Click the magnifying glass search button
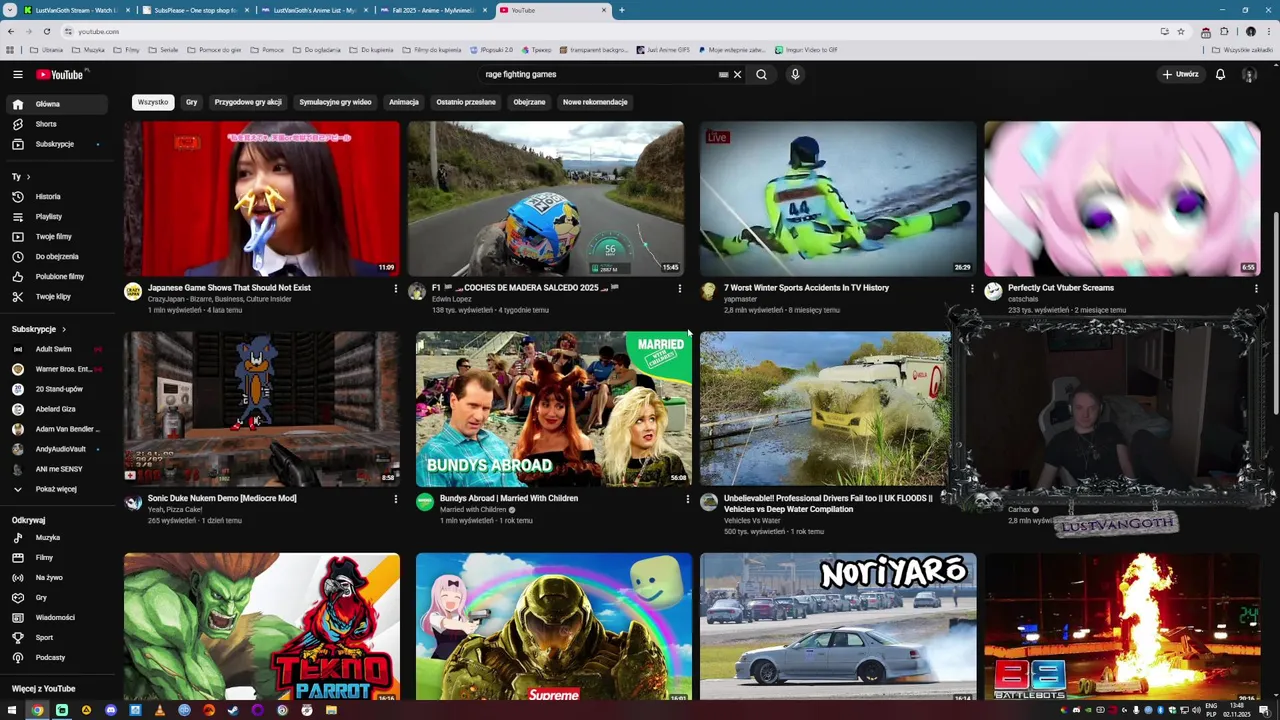Image resolution: width=1280 pixels, height=720 pixels. pos(761,74)
